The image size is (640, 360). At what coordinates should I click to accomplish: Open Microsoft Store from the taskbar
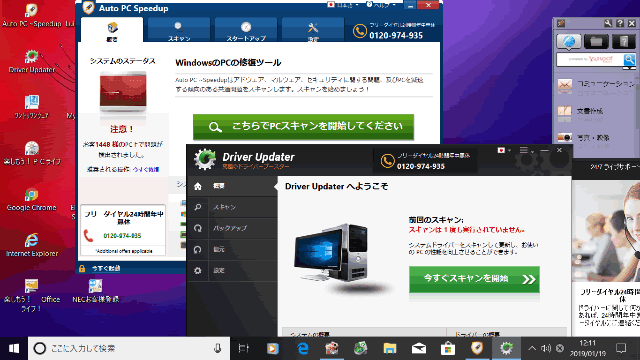coord(448,348)
